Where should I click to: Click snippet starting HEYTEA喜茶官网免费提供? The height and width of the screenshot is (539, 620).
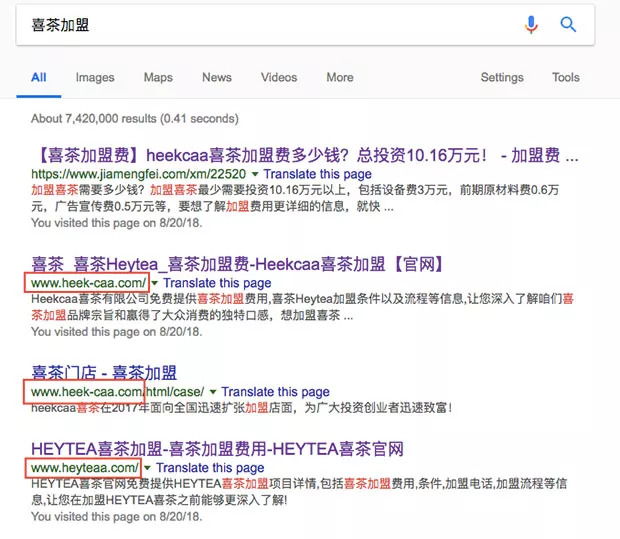click(299, 492)
